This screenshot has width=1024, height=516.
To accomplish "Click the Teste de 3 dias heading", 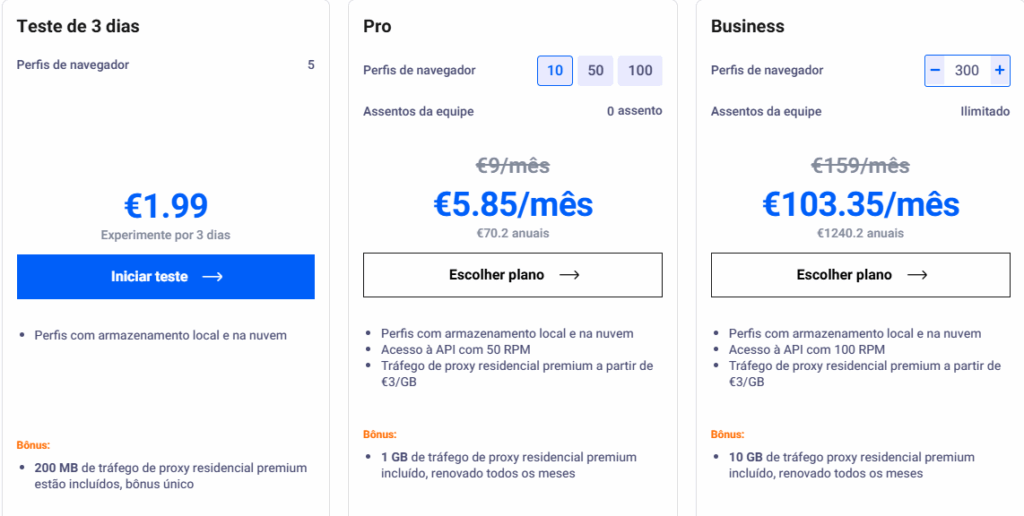I will tap(78, 26).
